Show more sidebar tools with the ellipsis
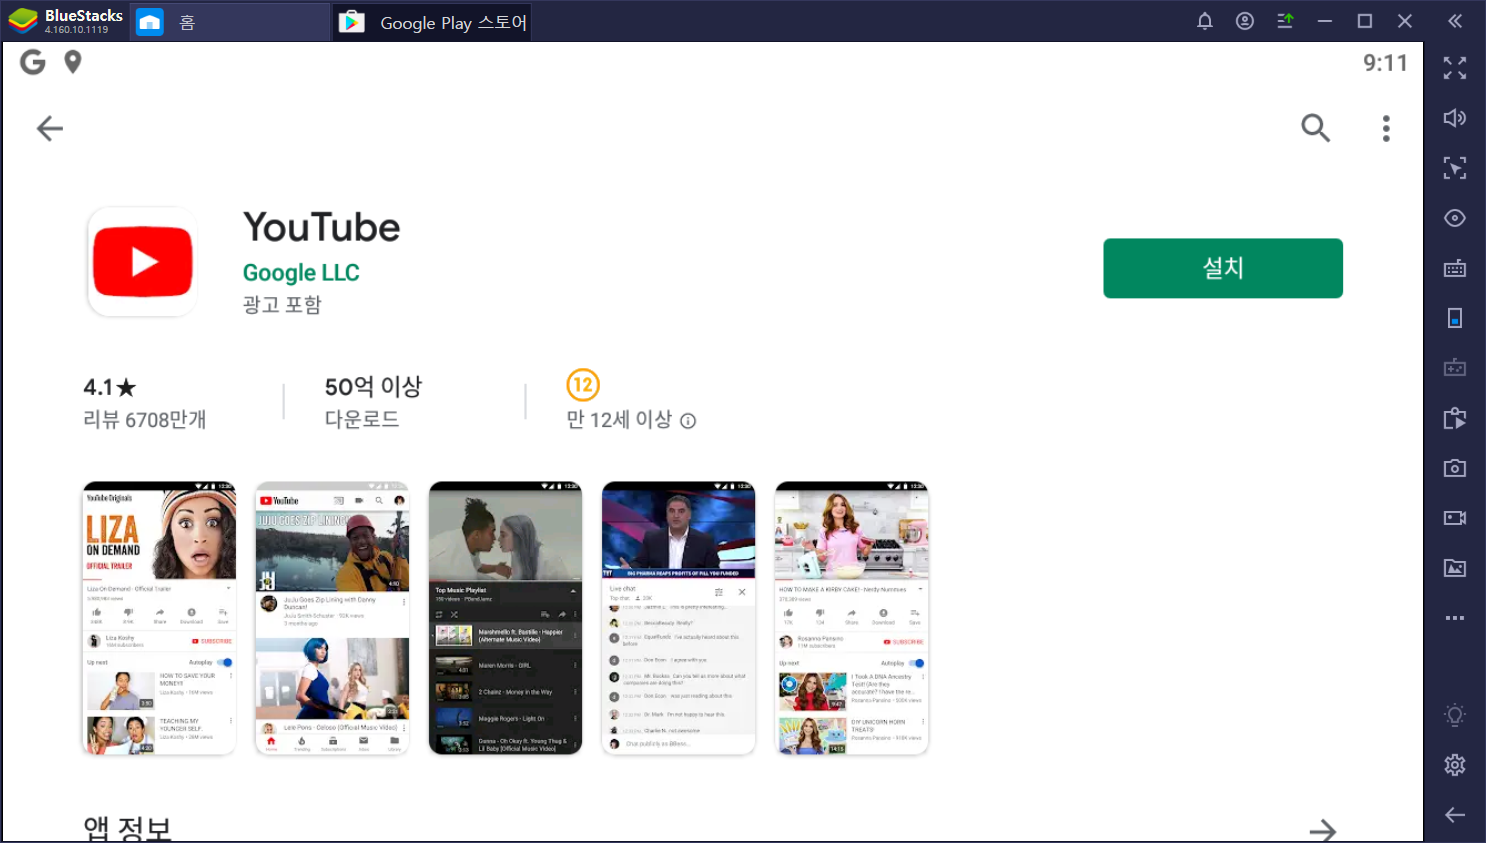This screenshot has width=1486, height=843. (1455, 618)
